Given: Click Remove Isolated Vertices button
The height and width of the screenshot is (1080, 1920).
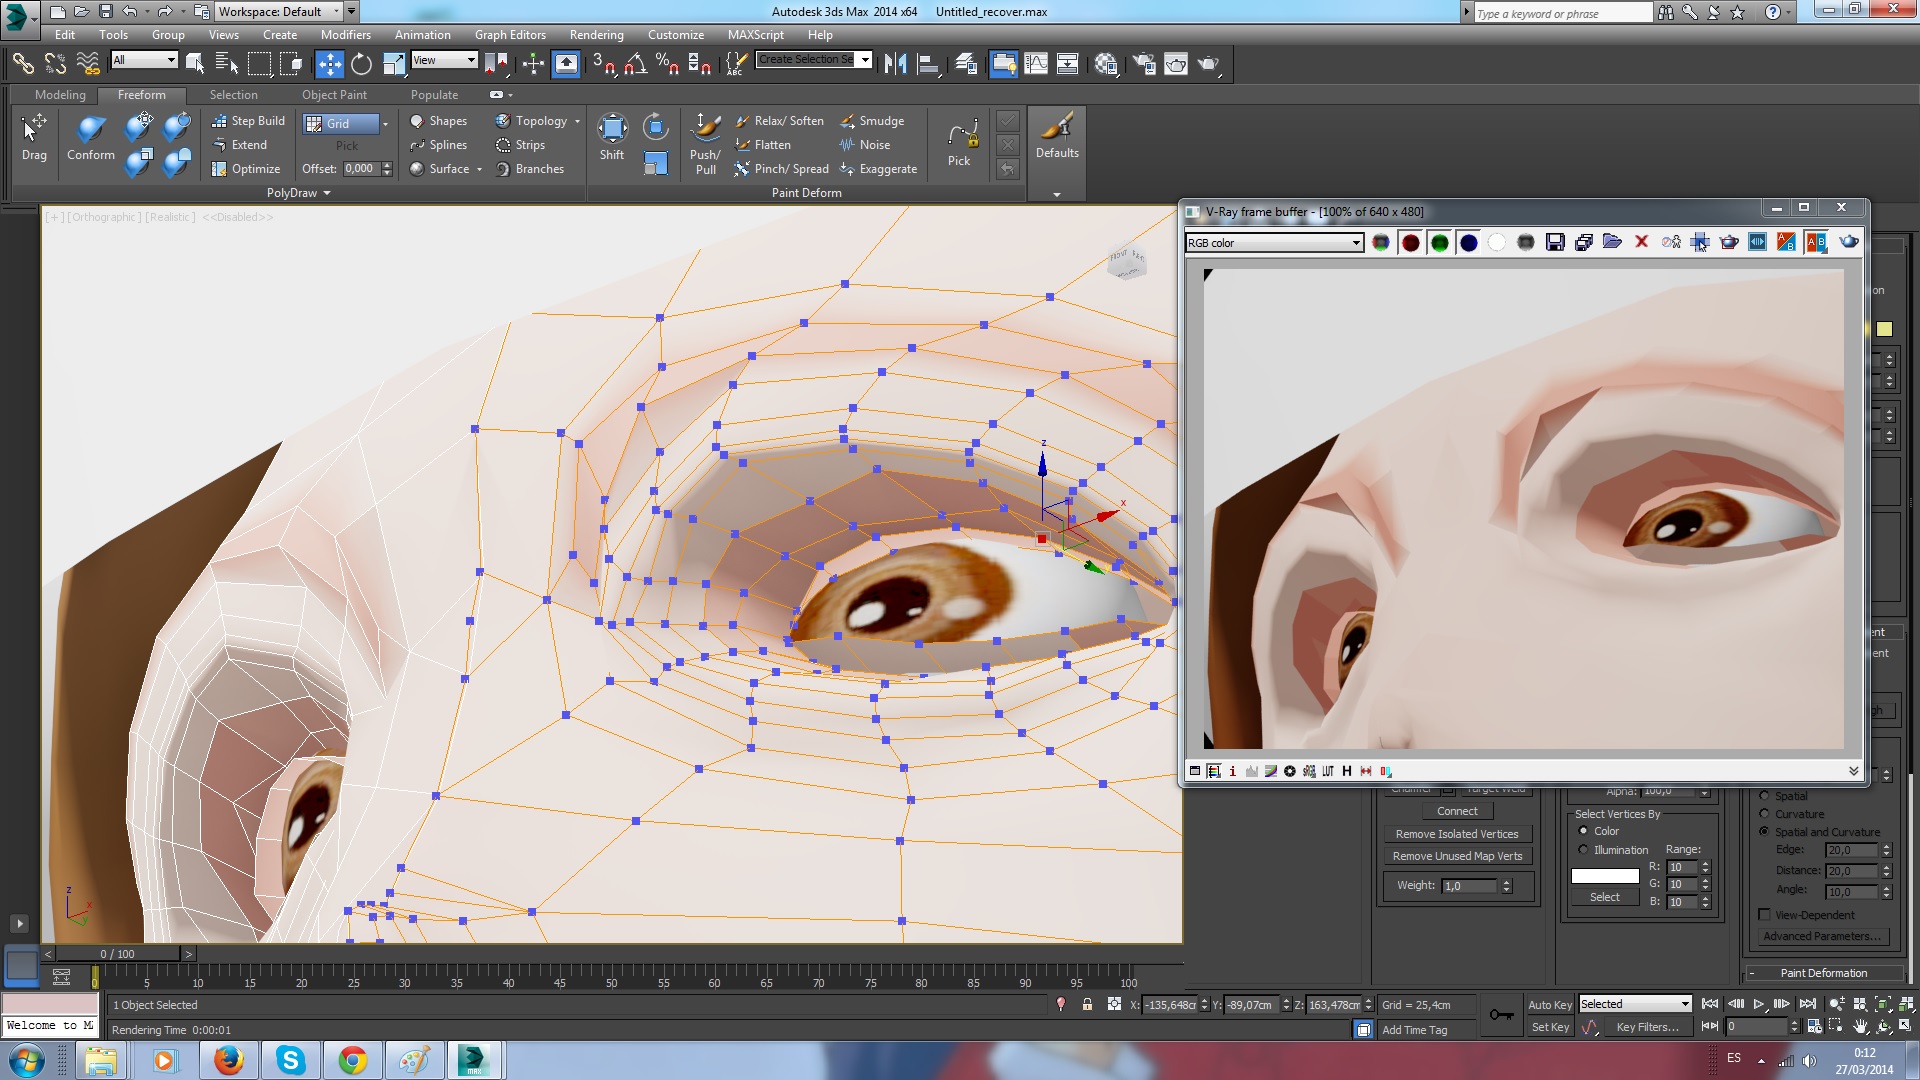Looking at the screenshot, I should coord(1456,834).
